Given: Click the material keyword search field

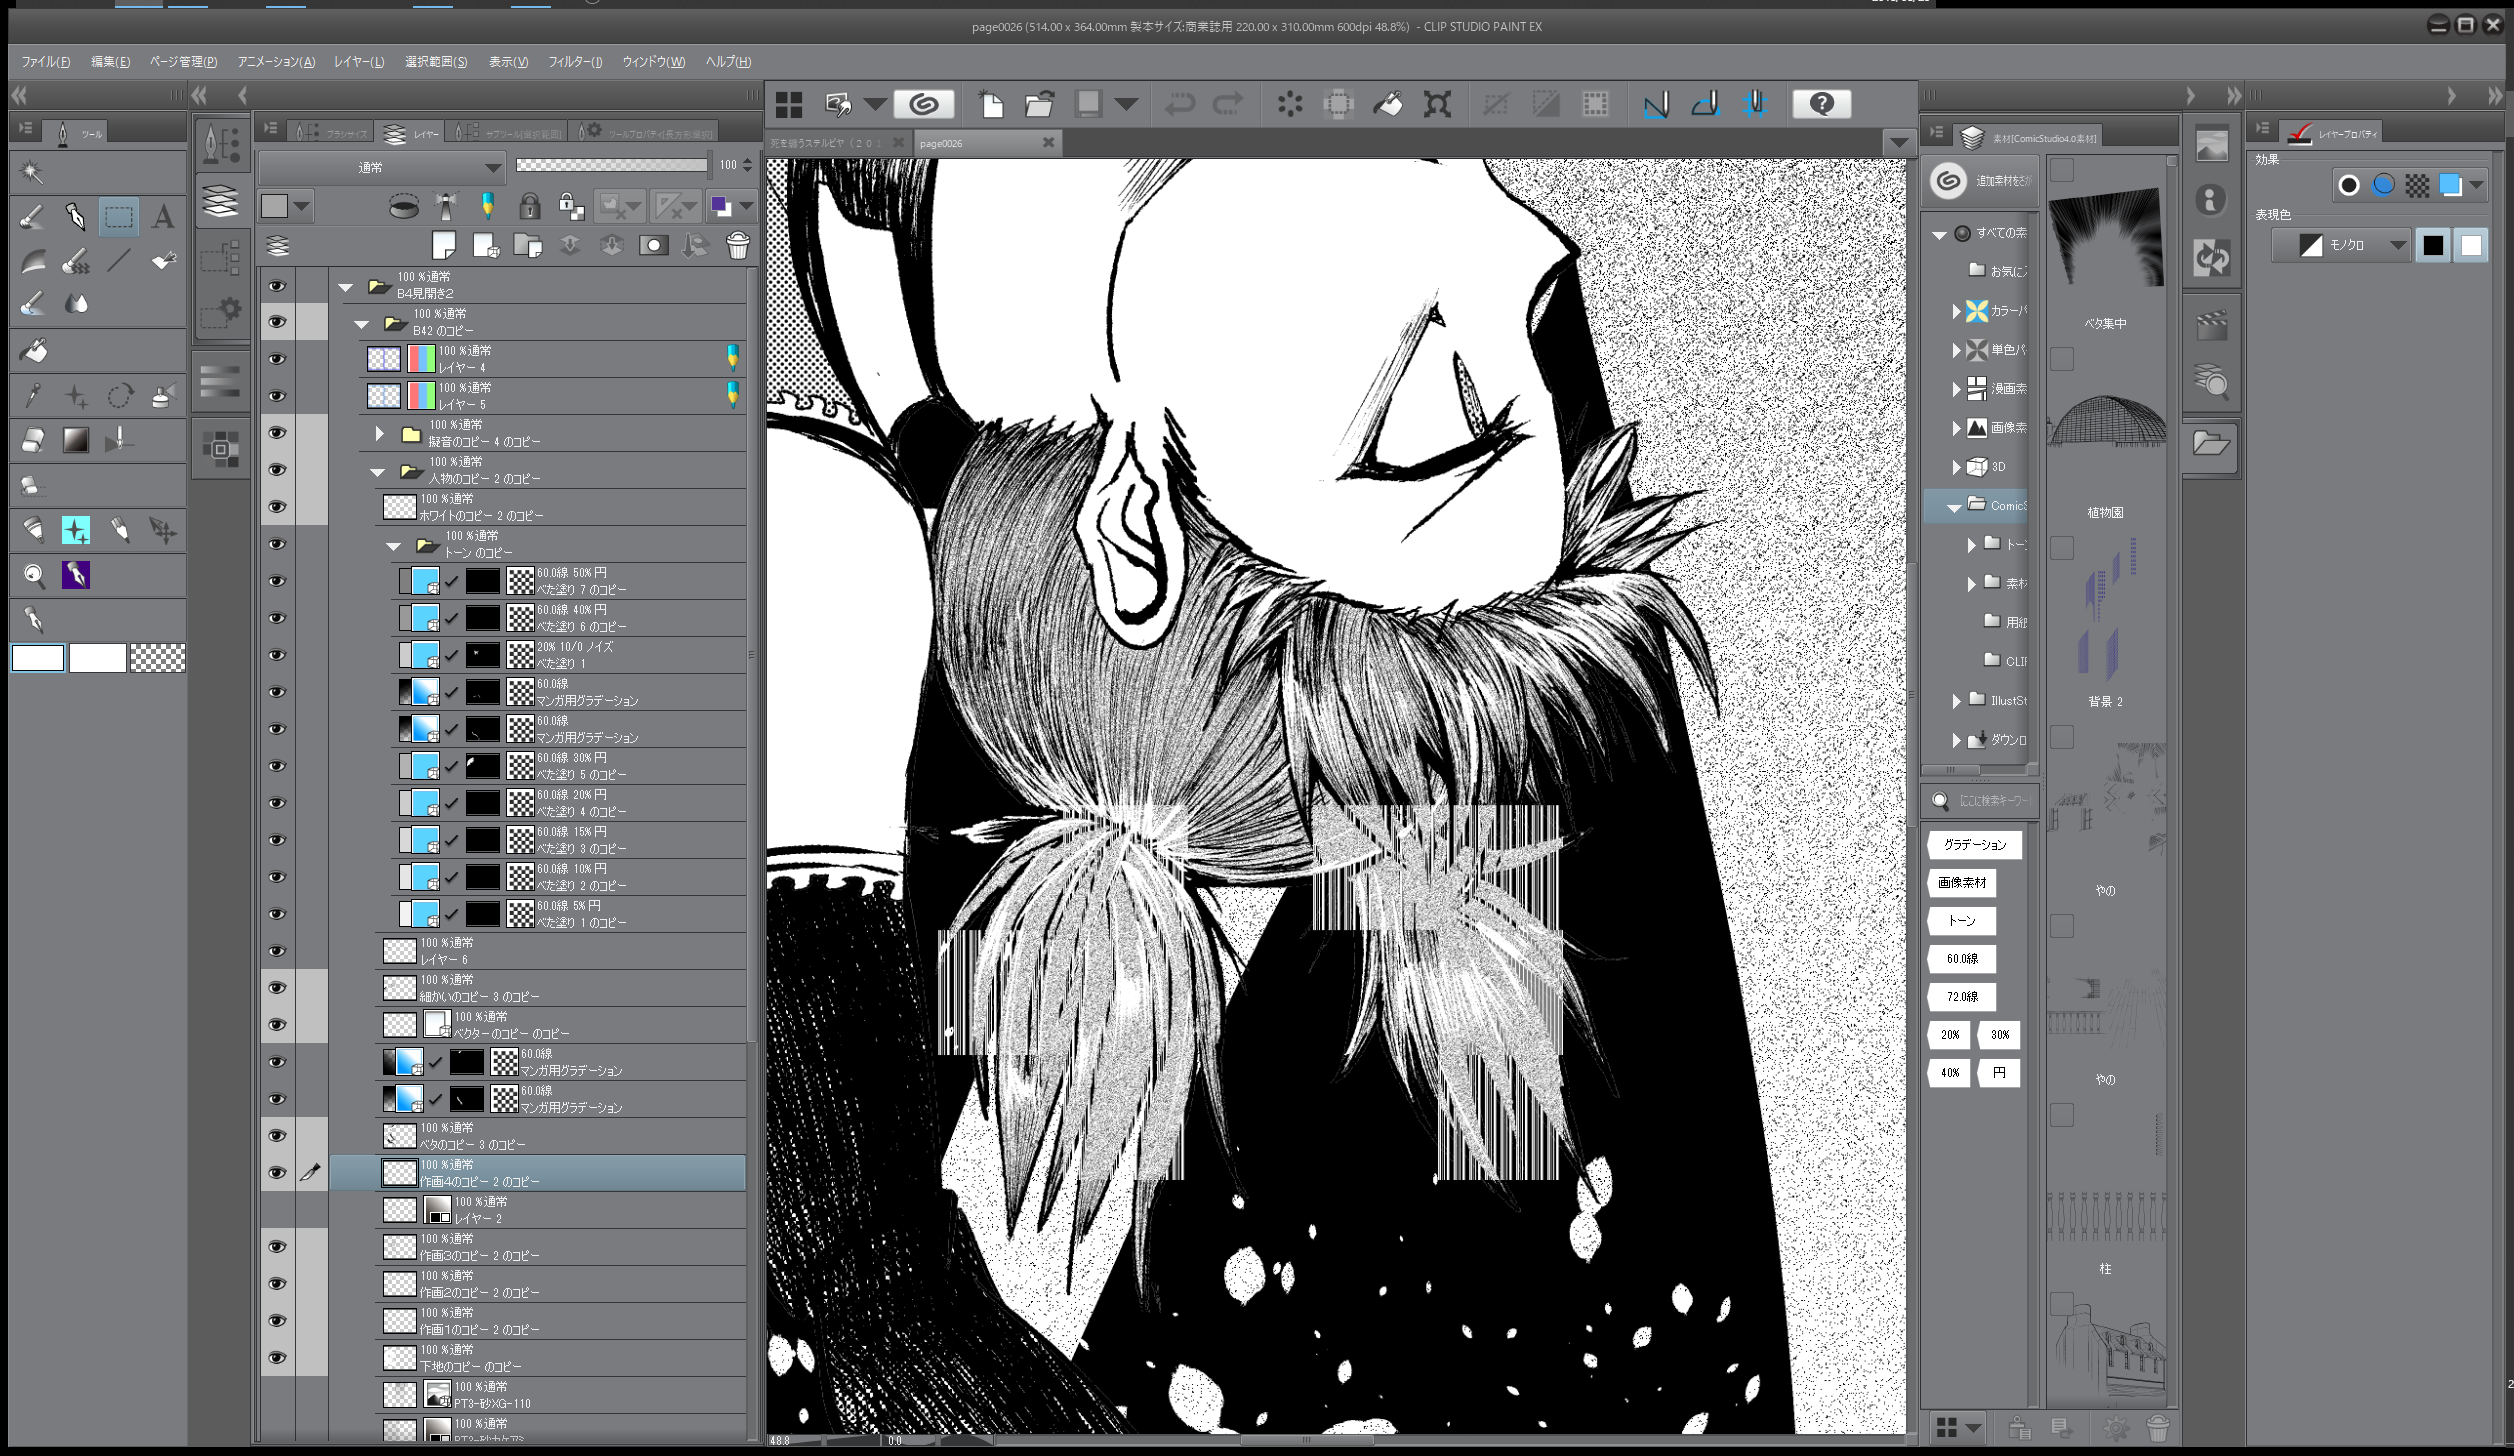Looking at the screenshot, I should pyautogui.click(x=1993, y=801).
